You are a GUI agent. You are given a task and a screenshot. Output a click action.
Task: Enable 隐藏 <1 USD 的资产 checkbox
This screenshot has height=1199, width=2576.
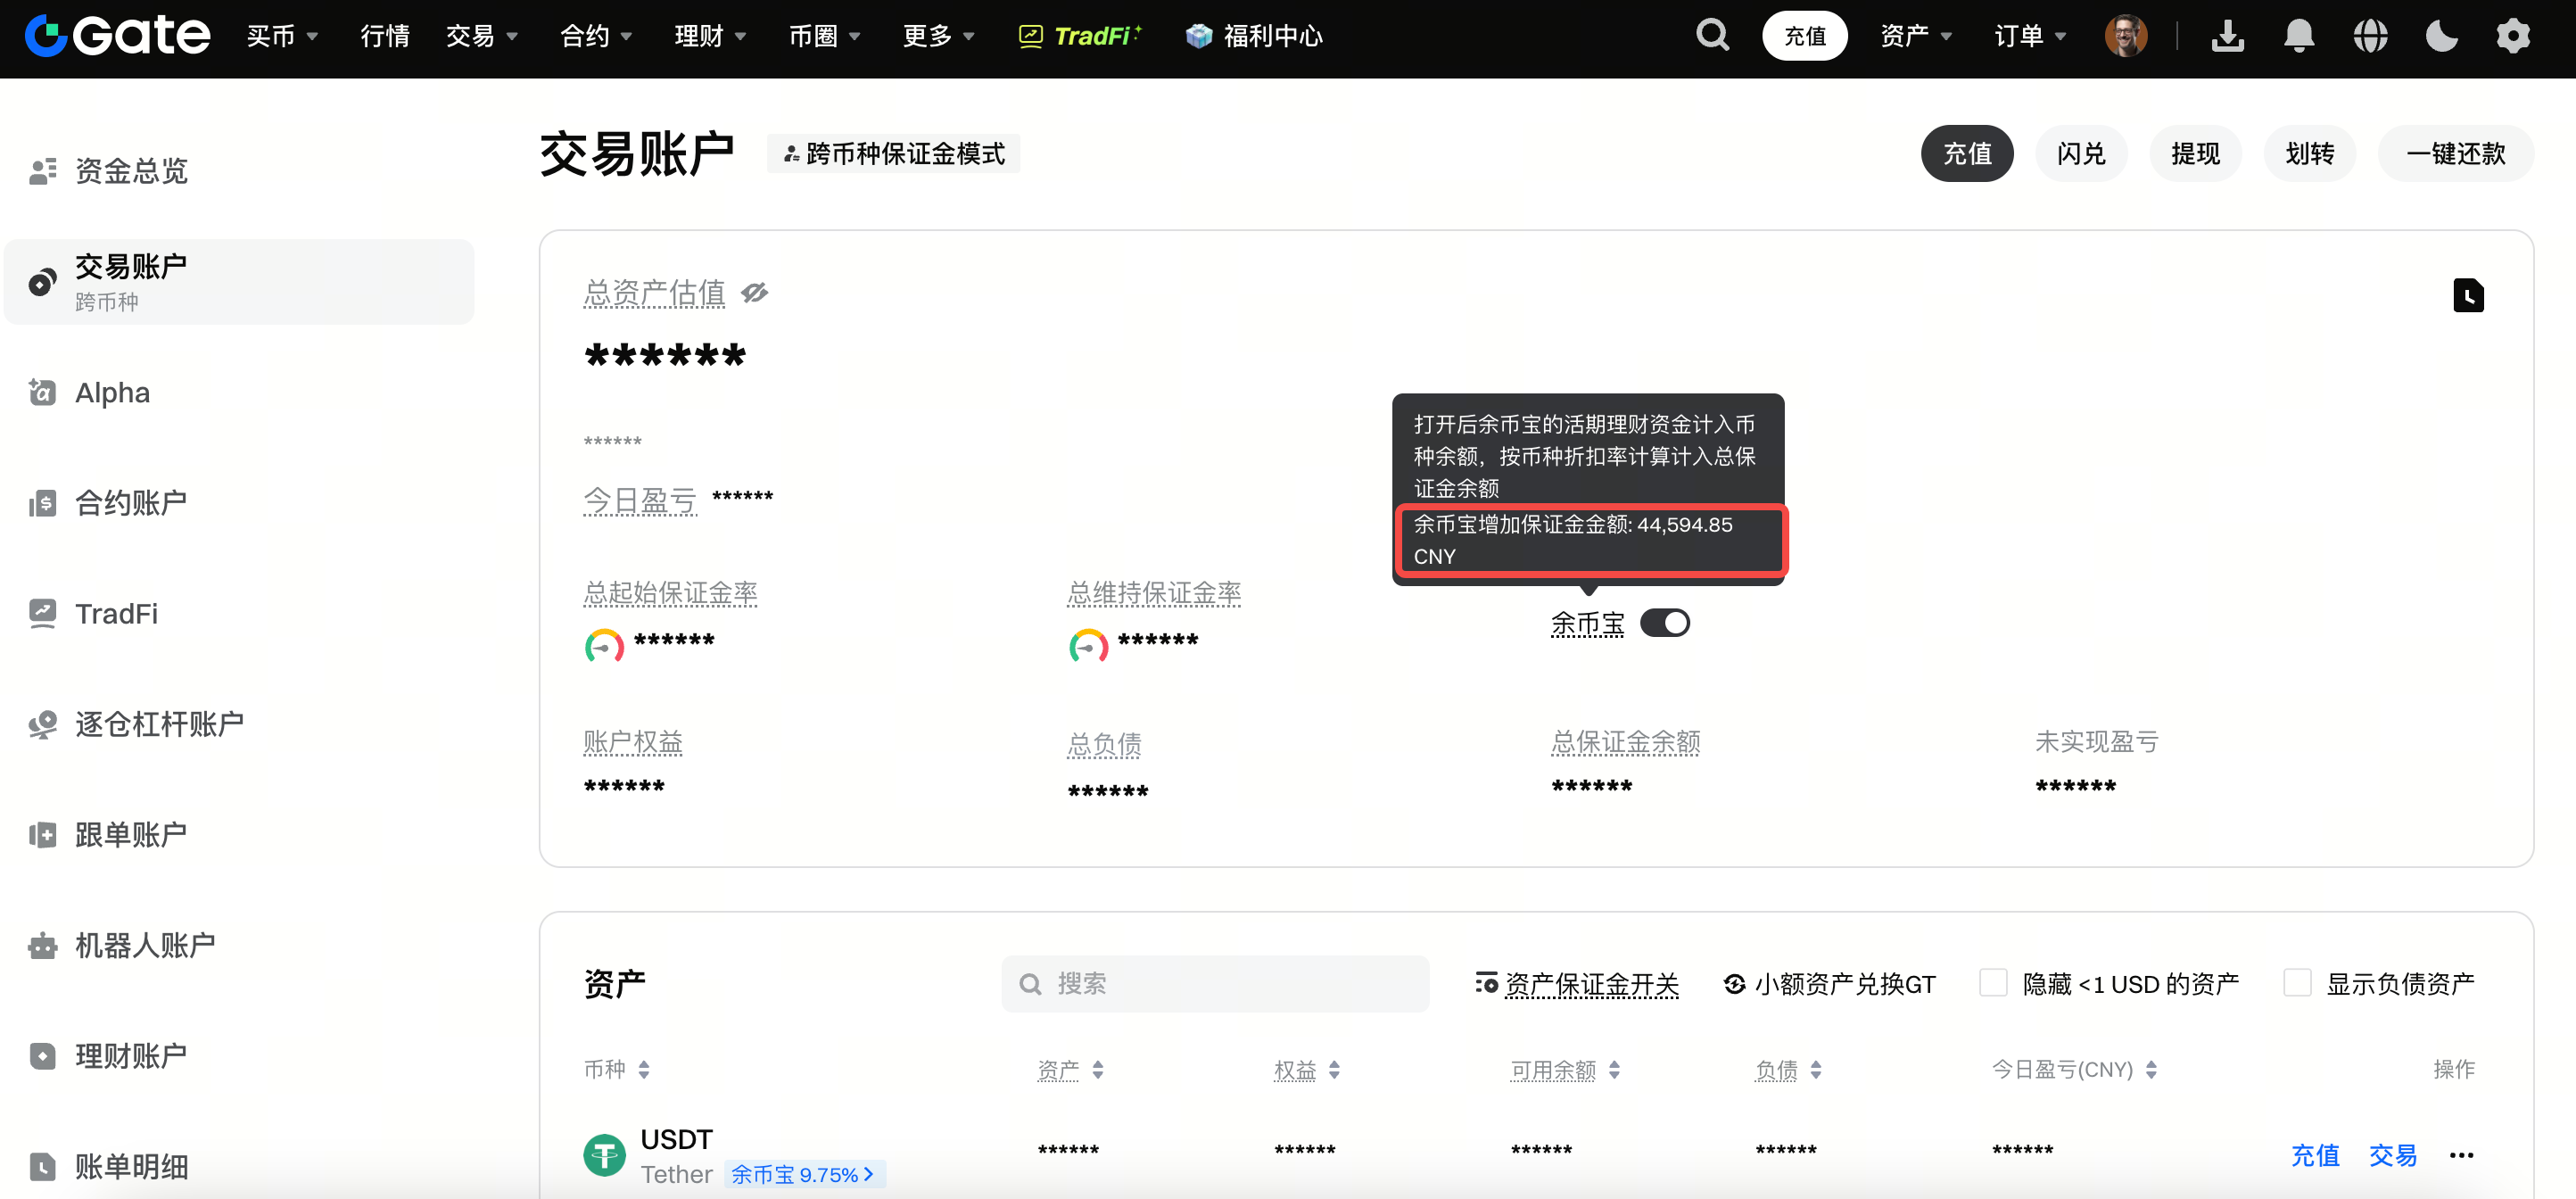coord(1994,983)
